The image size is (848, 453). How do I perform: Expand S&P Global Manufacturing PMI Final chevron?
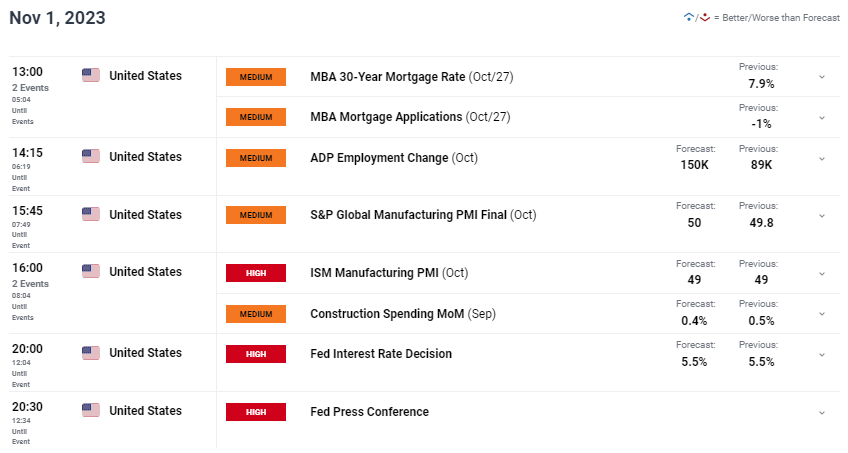pos(822,216)
